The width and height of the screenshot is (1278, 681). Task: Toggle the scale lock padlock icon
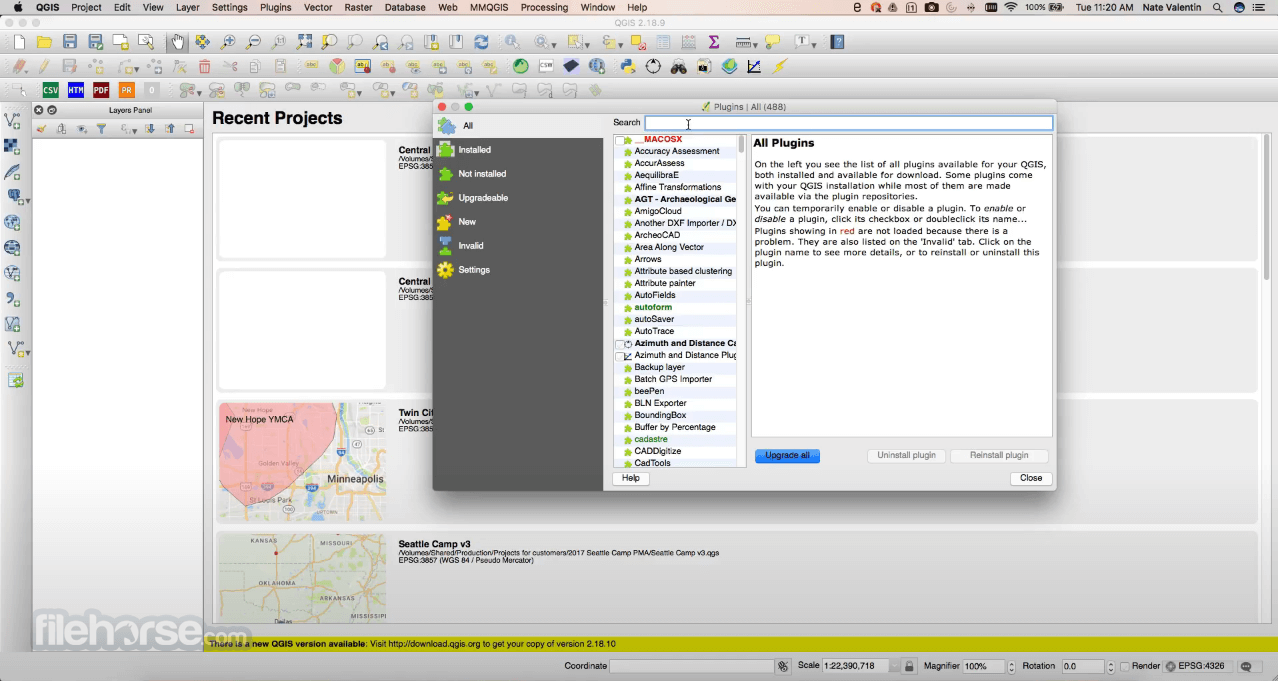coord(909,666)
